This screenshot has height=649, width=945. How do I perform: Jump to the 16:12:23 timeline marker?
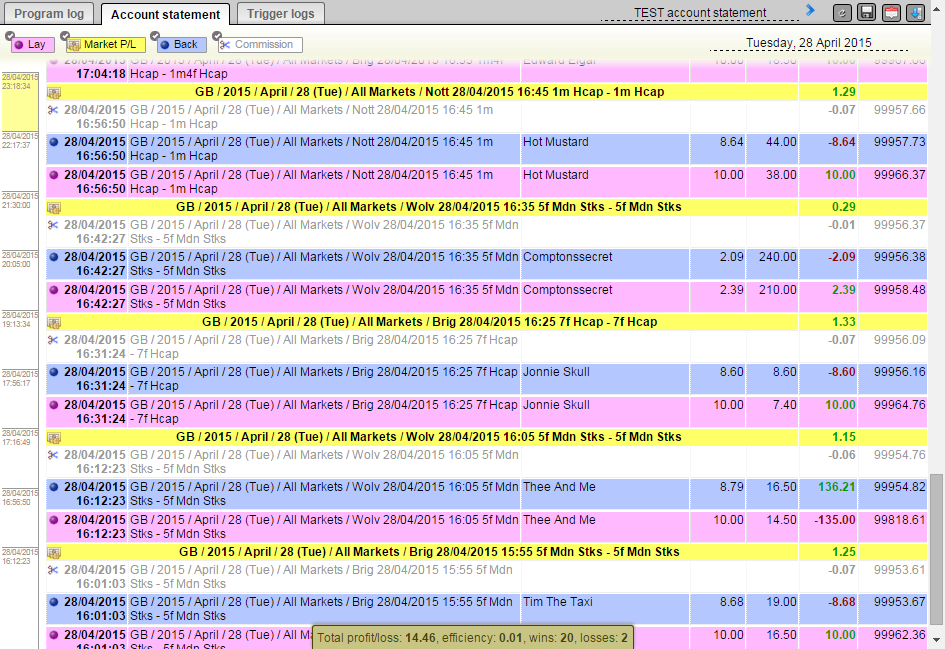[x=20, y=556]
